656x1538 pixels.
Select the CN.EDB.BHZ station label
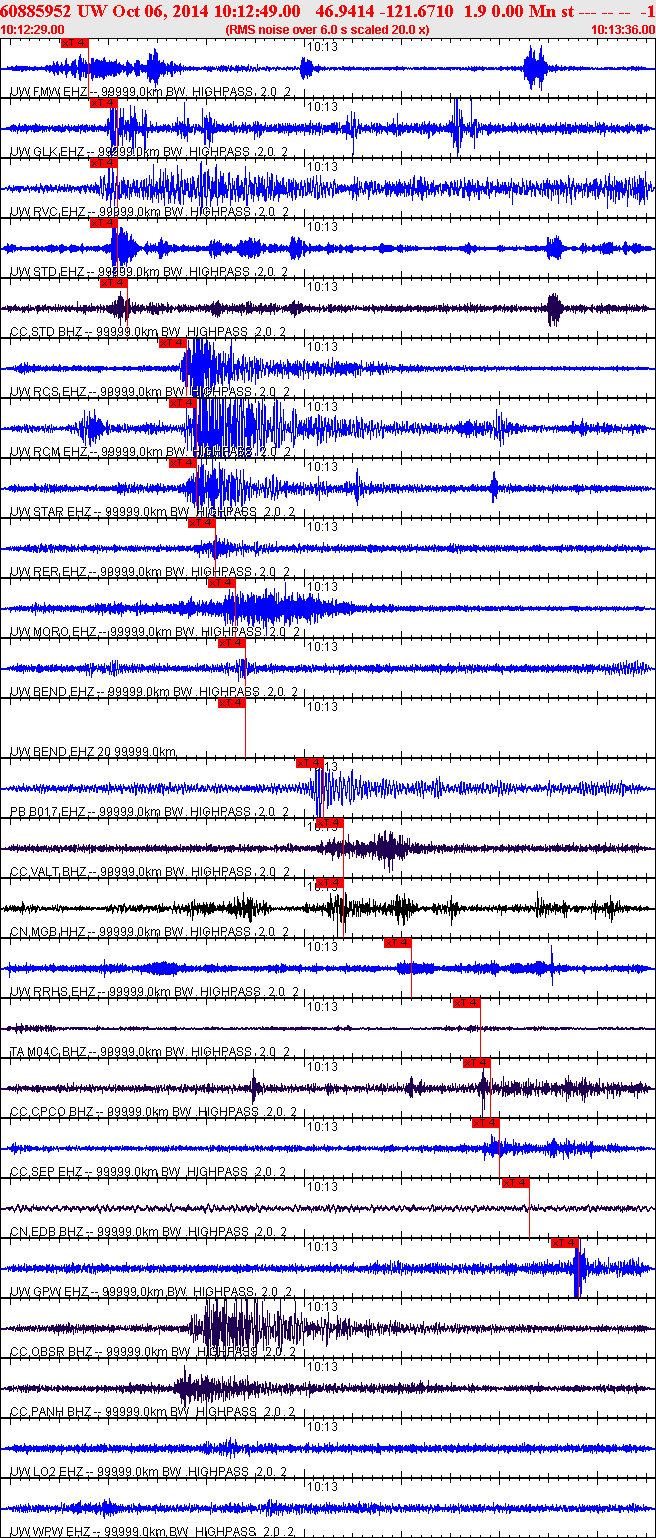pyautogui.click(x=150, y=1232)
